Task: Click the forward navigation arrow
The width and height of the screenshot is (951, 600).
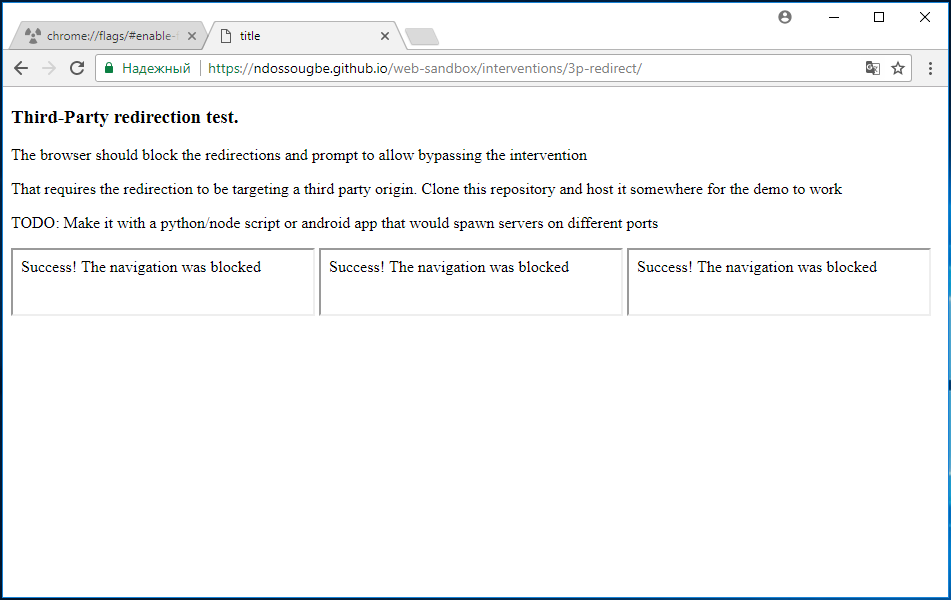Action: pyautogui.click(x=49, y=68)
